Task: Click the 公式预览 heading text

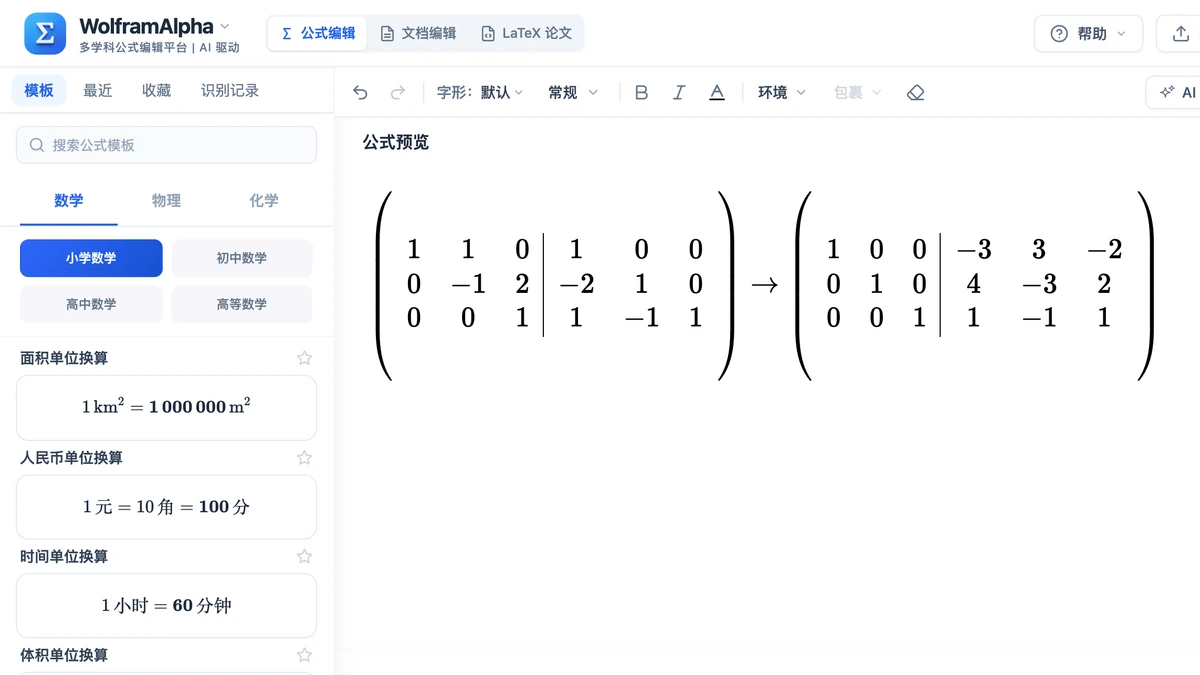Action: [396, 142]
